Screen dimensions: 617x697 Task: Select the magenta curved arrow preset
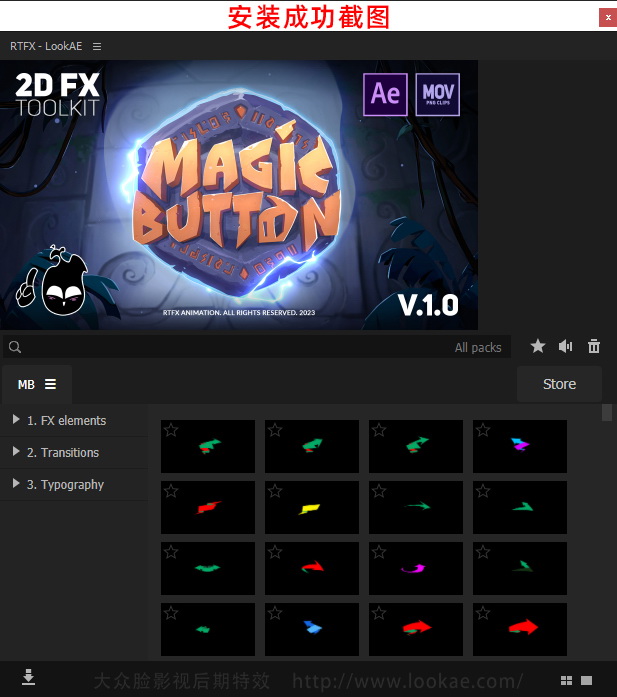coord(416,568)
